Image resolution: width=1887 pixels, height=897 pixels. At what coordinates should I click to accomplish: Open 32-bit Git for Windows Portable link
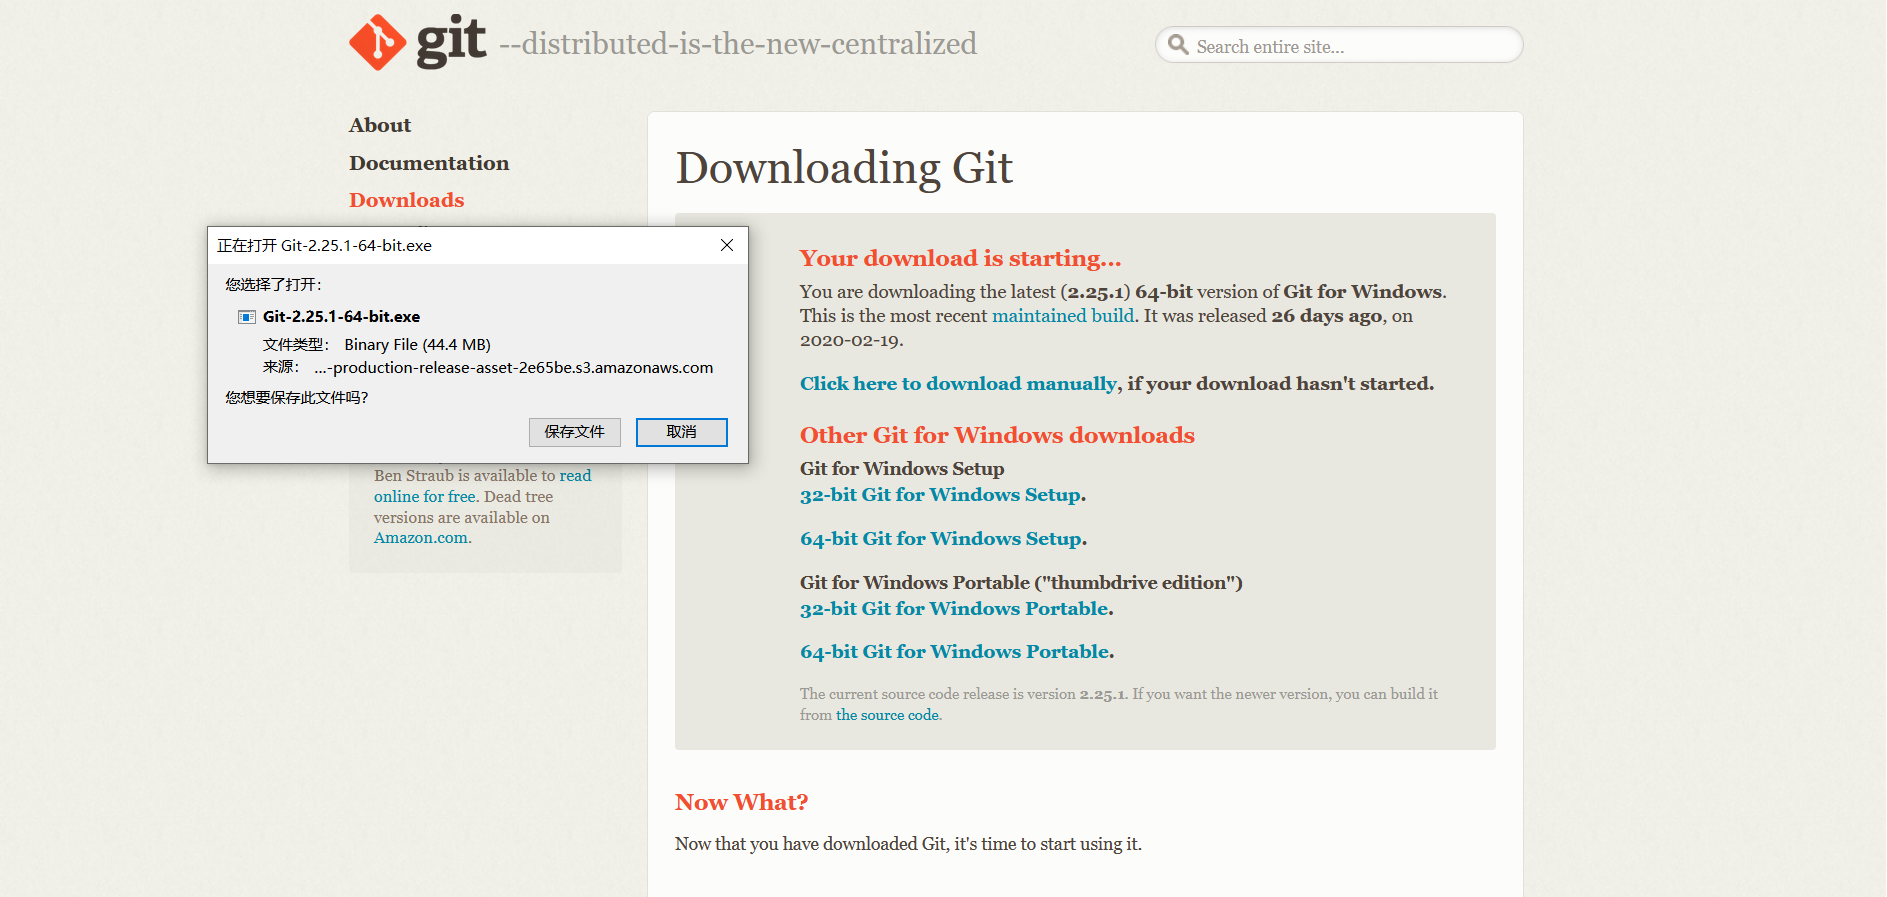pyautogui.click(x=954, y=609)
